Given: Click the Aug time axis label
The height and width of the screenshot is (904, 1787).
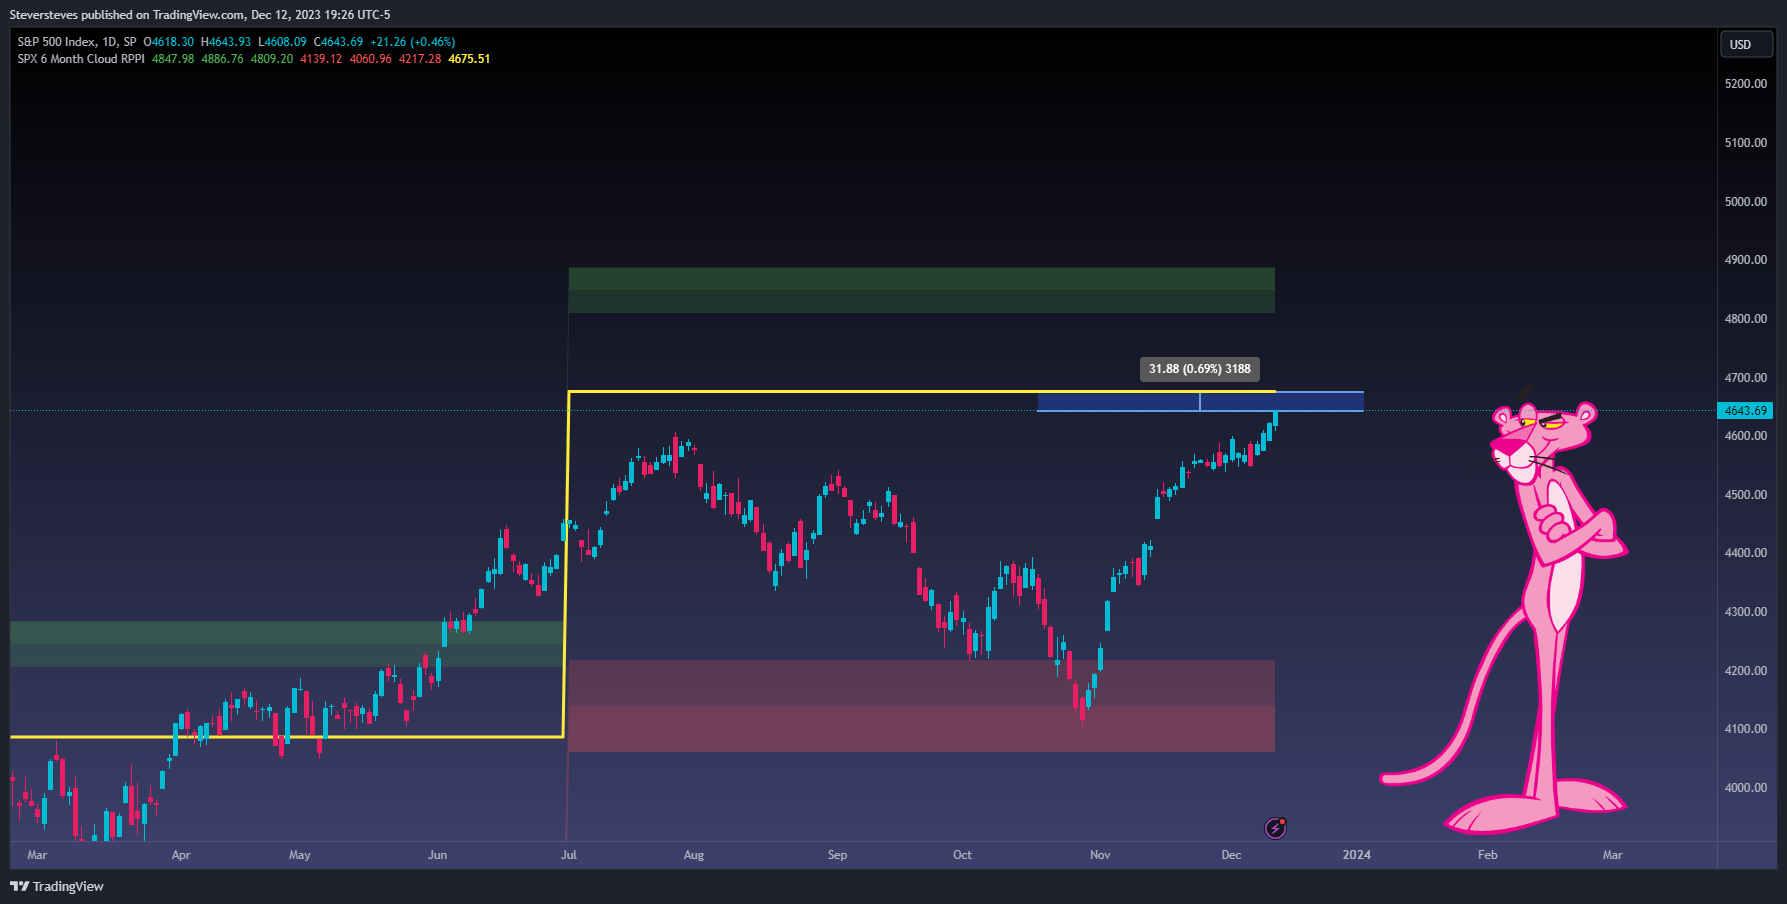Looking at the screenshot, I should (x=694, y=855).
